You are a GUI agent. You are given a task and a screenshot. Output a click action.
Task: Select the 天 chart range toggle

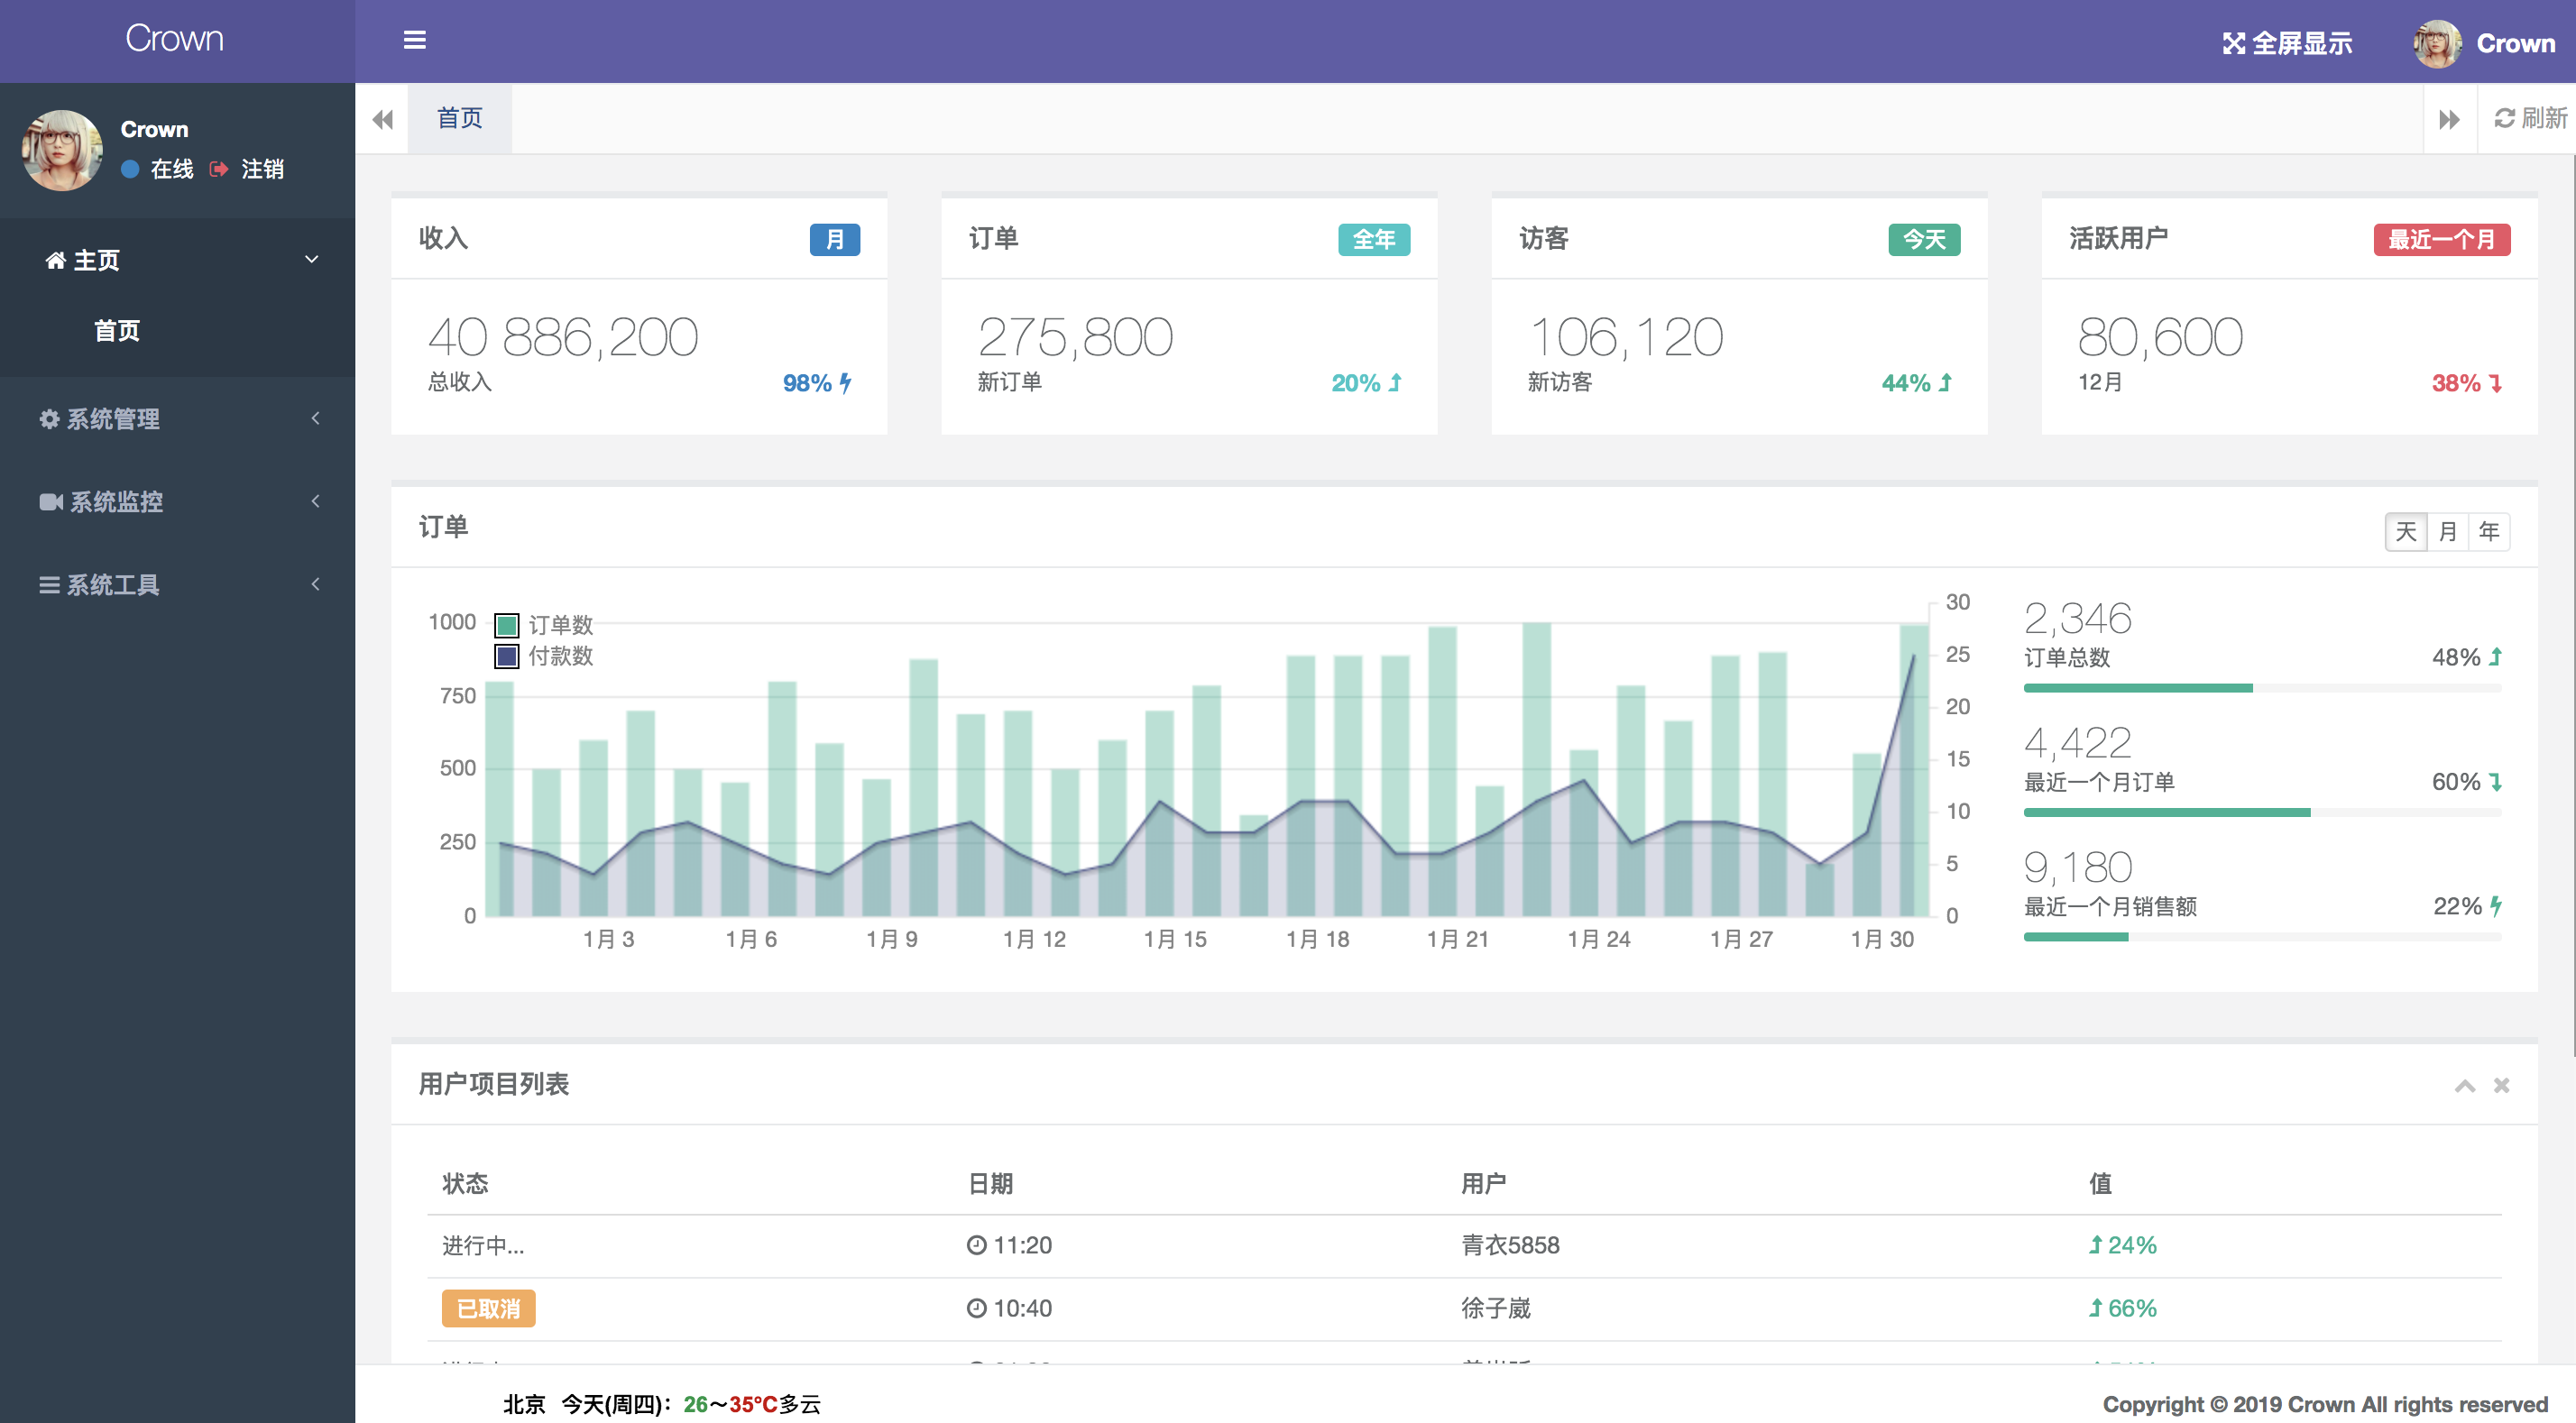[x=2406, y=531]
